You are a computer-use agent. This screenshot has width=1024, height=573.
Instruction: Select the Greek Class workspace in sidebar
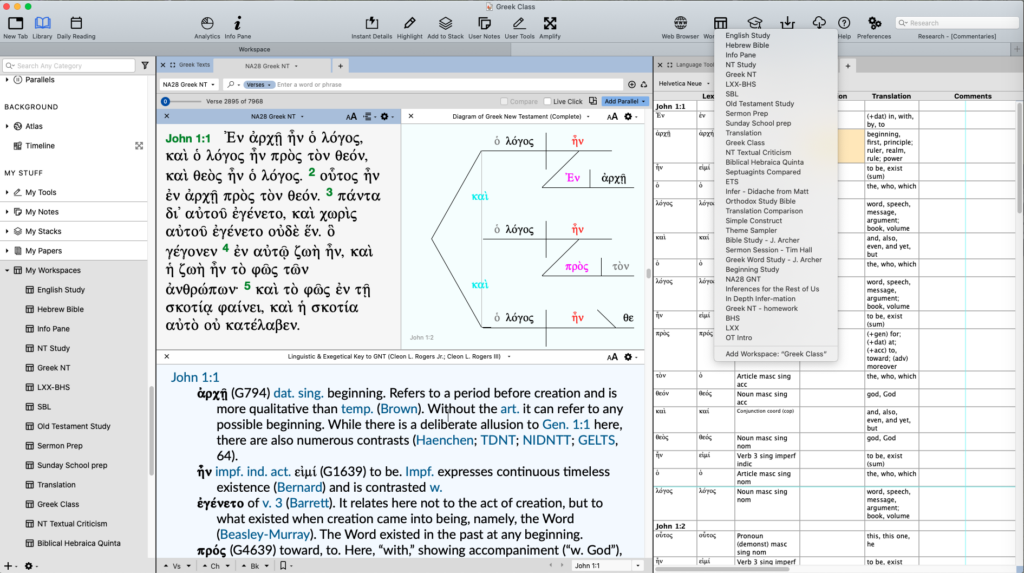click(x=57, y=504)
